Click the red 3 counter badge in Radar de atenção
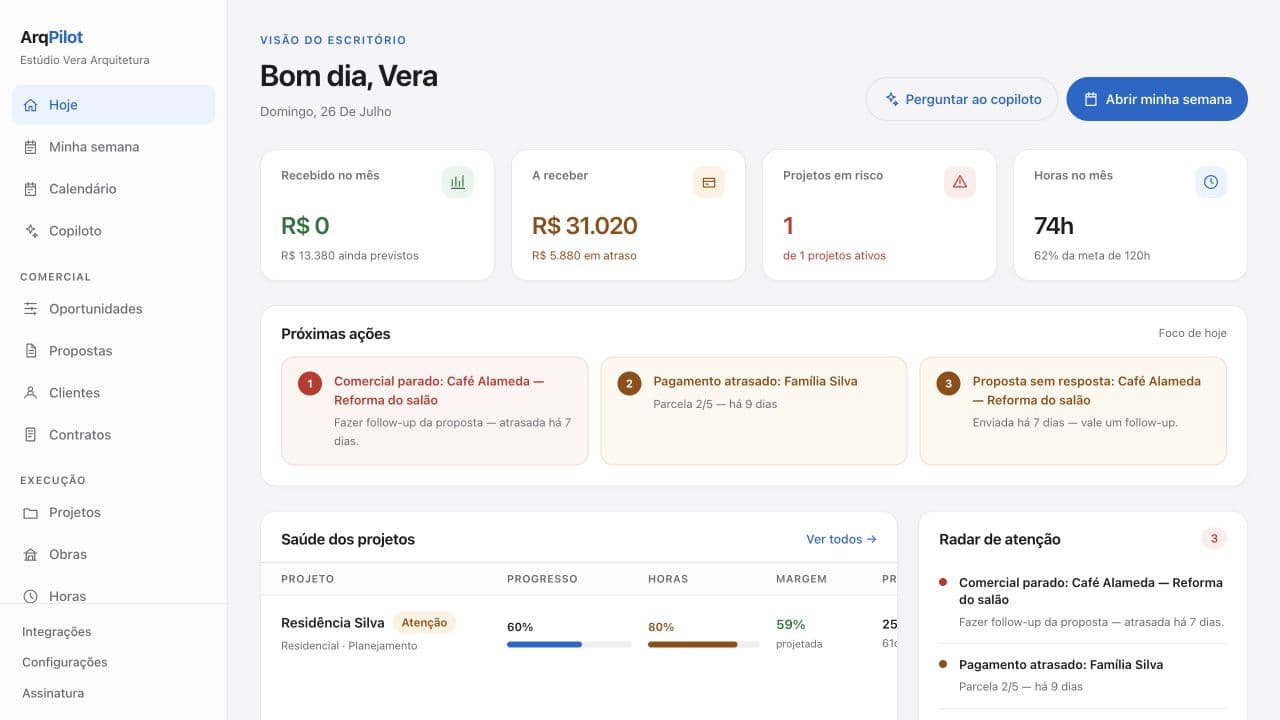Viewport: 1280px width, 720px height. point(1214,539)
